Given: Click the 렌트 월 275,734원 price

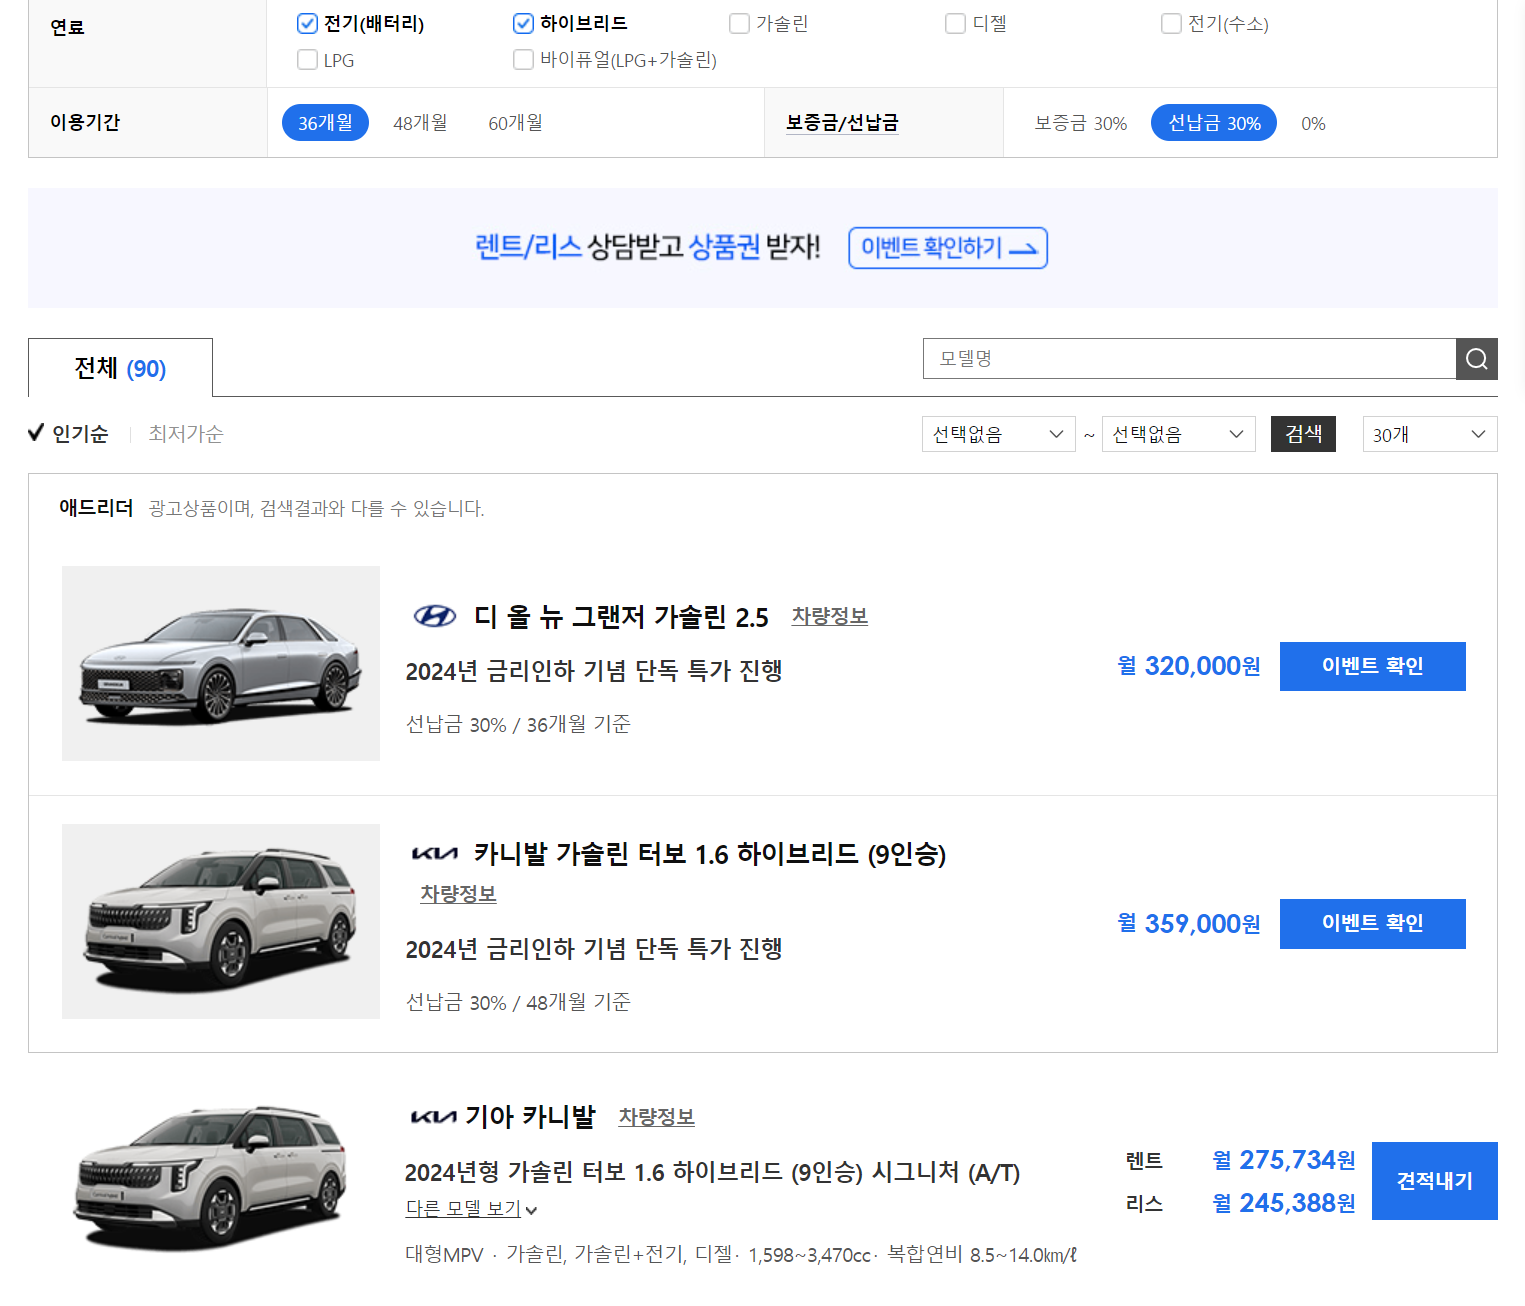Looking at the screenshot, I should point(1284,1160).
